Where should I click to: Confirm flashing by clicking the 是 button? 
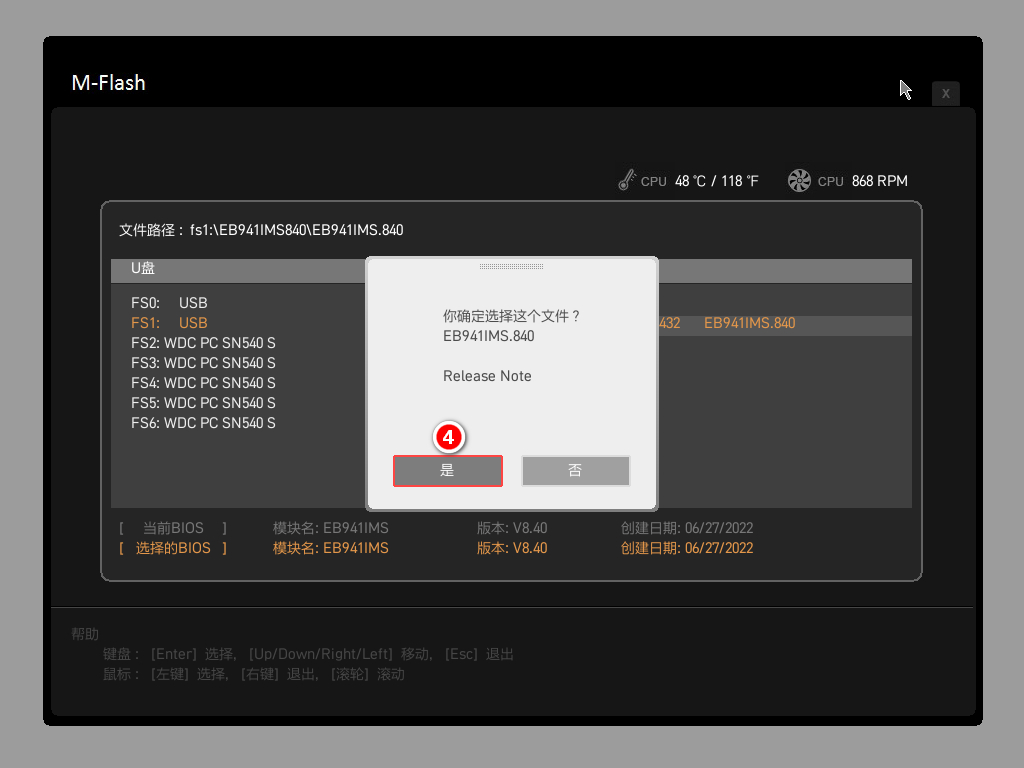[x=448, y=470]
